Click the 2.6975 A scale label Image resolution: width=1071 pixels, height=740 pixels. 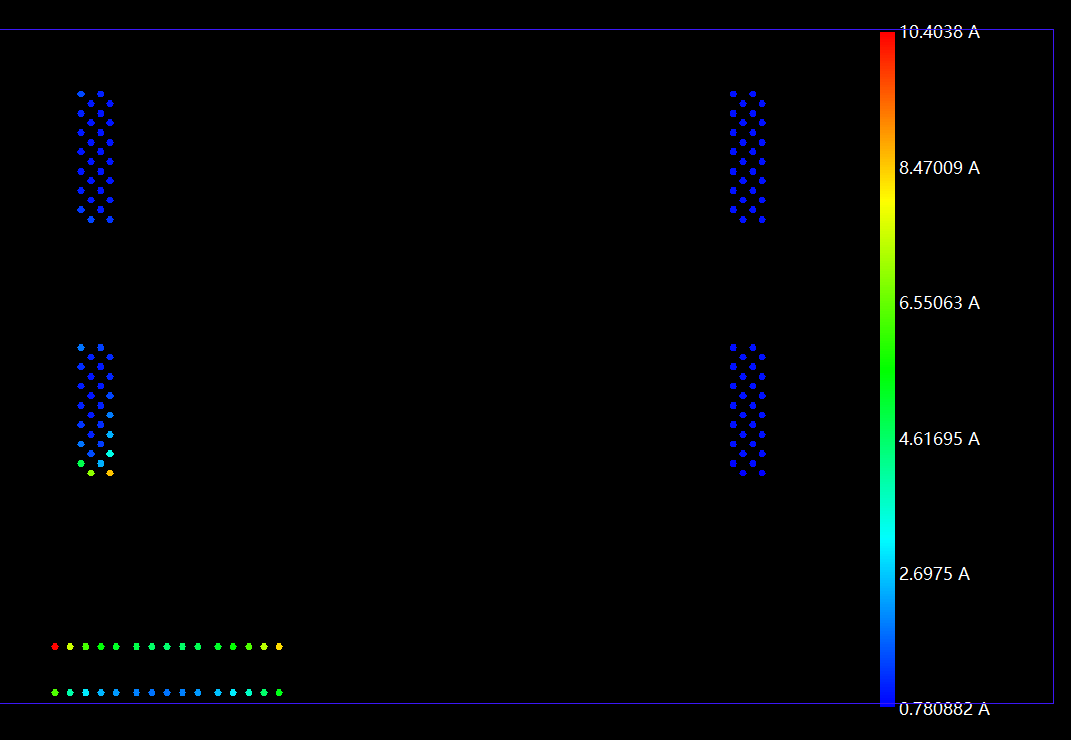934,573
